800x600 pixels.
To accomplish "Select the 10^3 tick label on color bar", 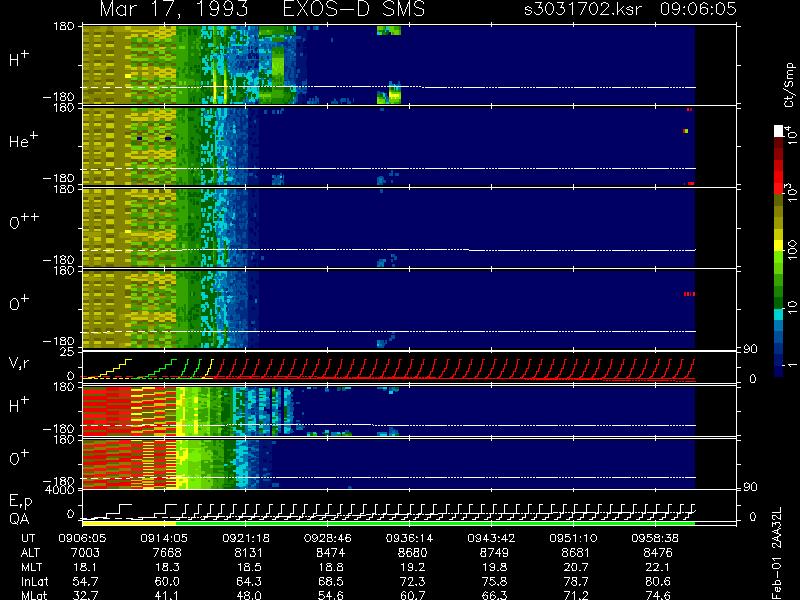I will (790, 194).
